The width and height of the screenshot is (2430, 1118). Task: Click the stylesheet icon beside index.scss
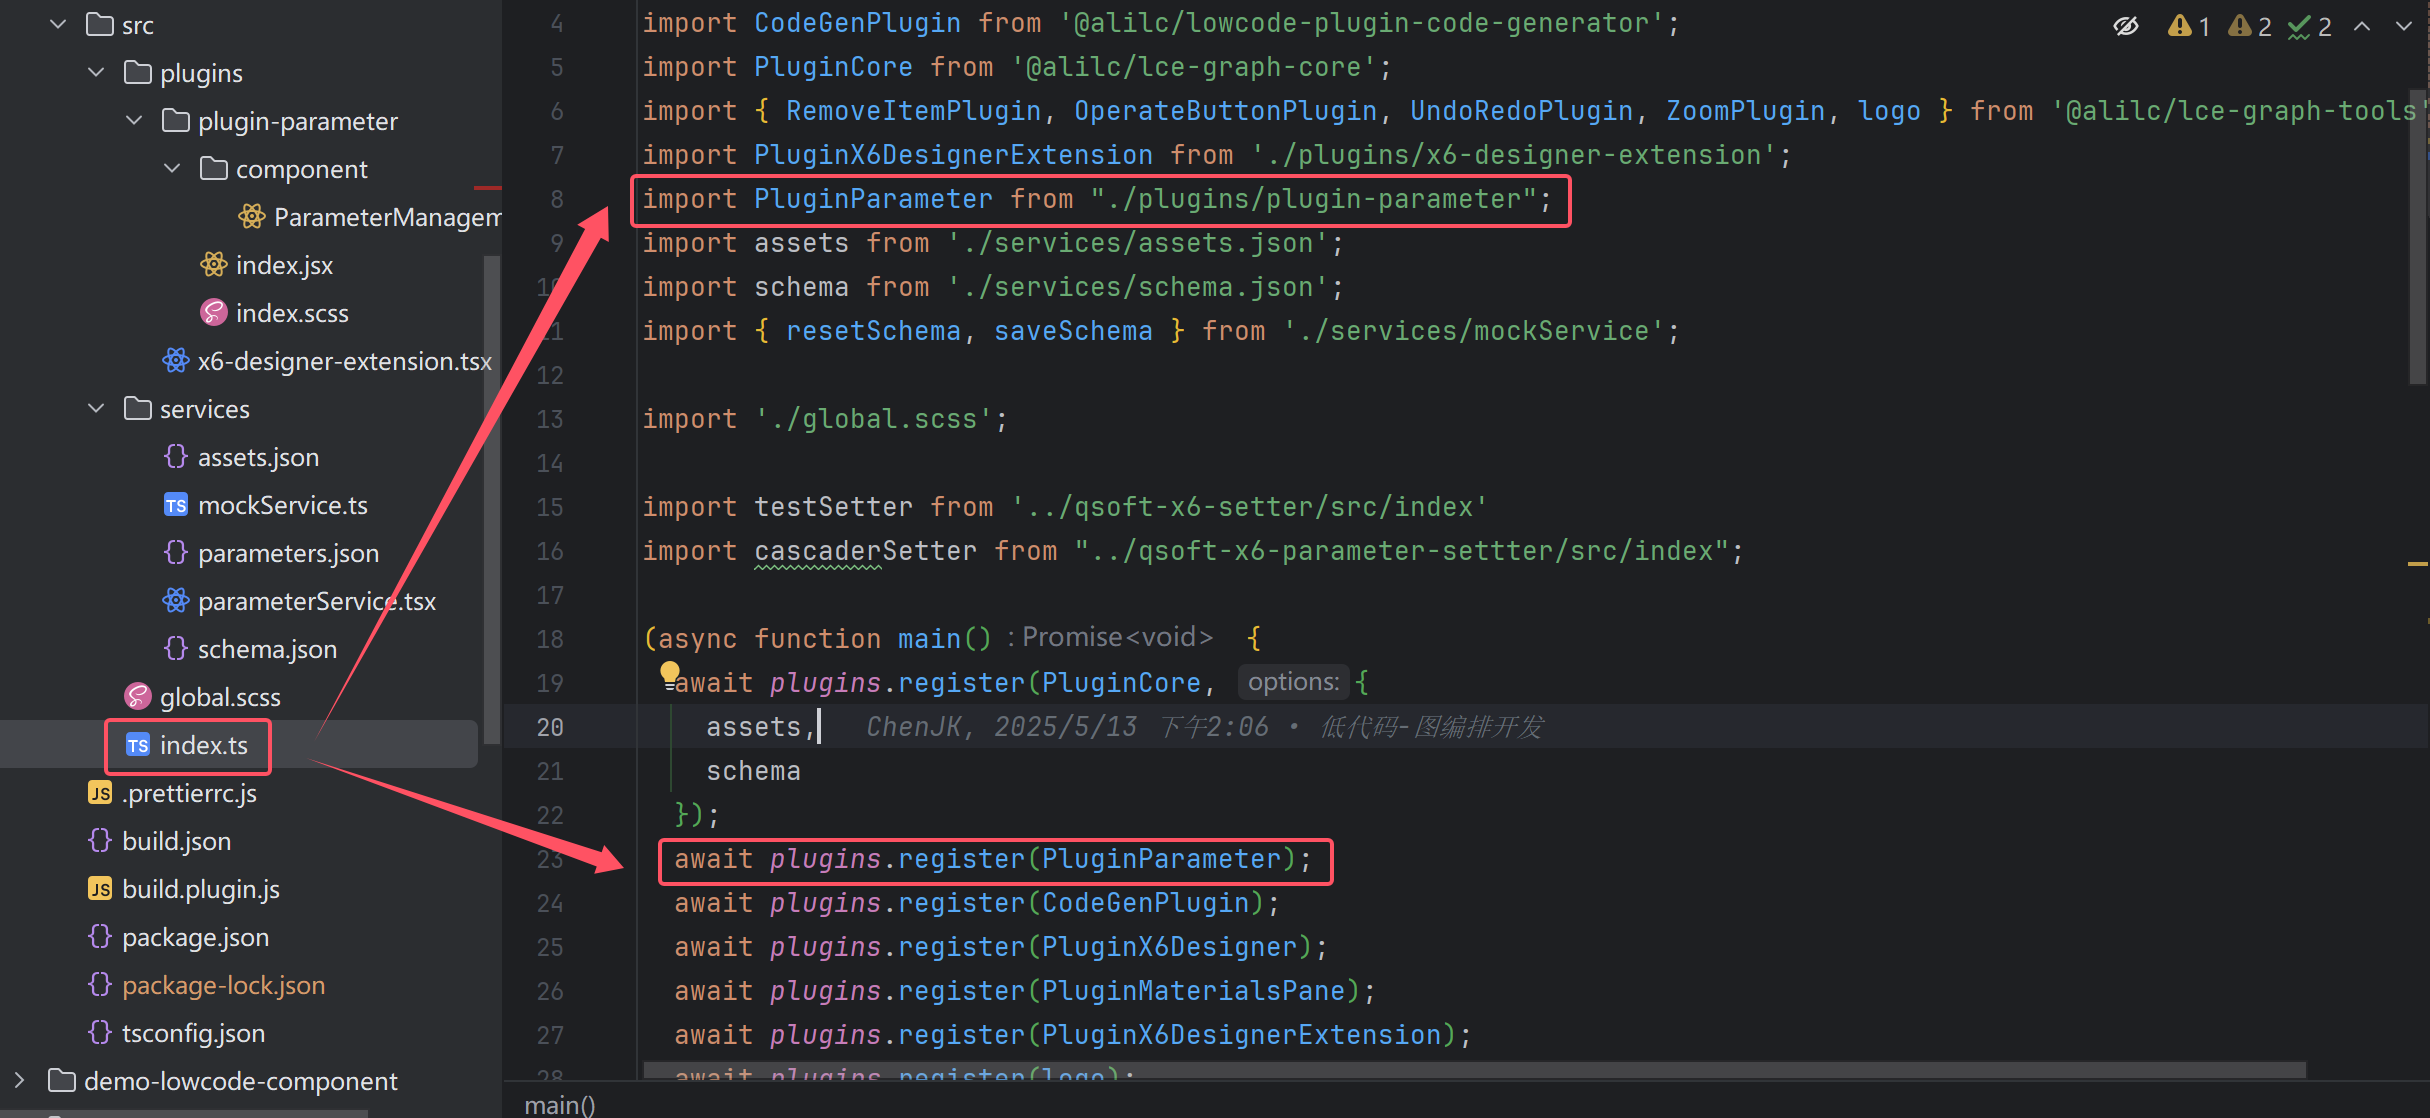(x=213, y=312)
